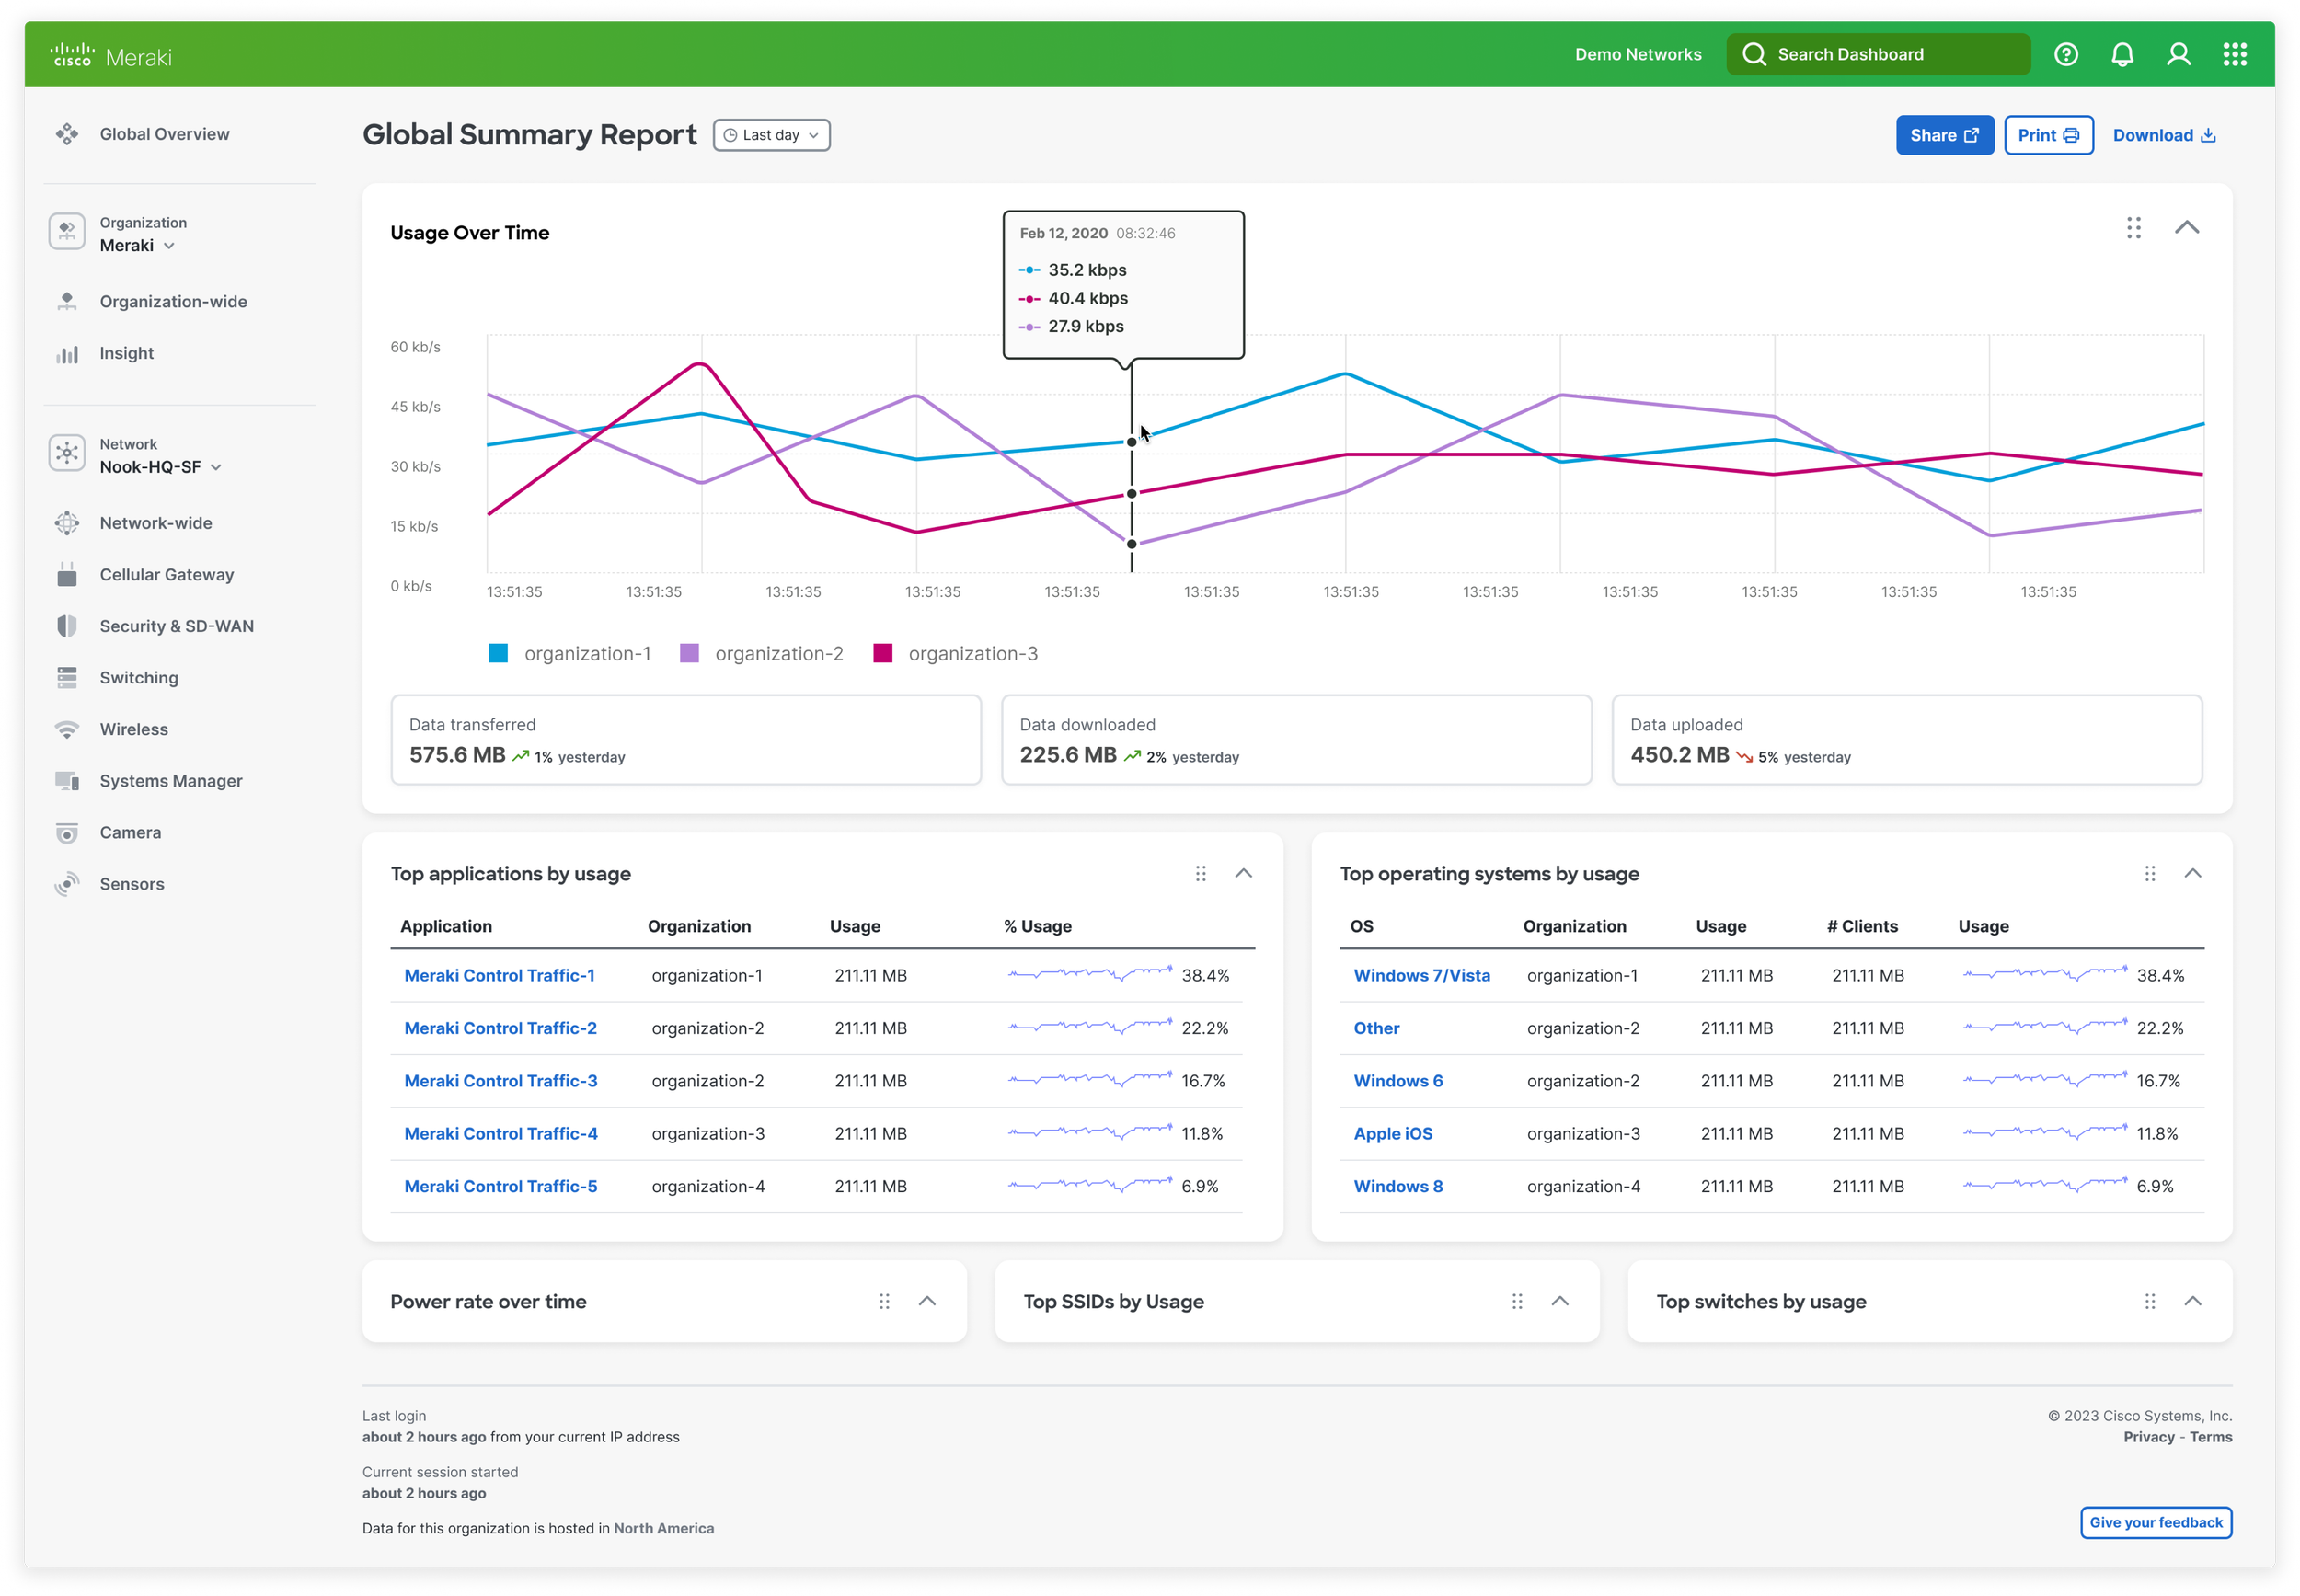
Task: Open Meraki Control Traffic-3 link
Action: click(500, 1080)
